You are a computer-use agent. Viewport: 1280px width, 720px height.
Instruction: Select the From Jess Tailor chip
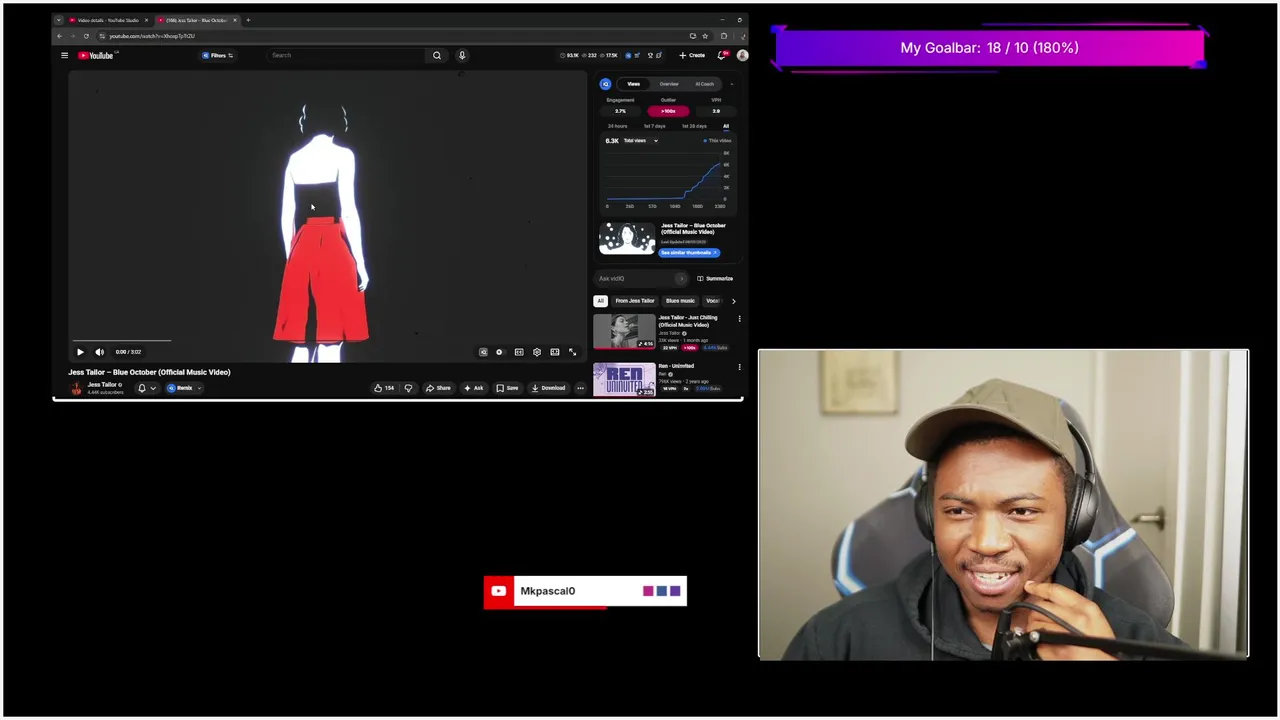(635, 301)
